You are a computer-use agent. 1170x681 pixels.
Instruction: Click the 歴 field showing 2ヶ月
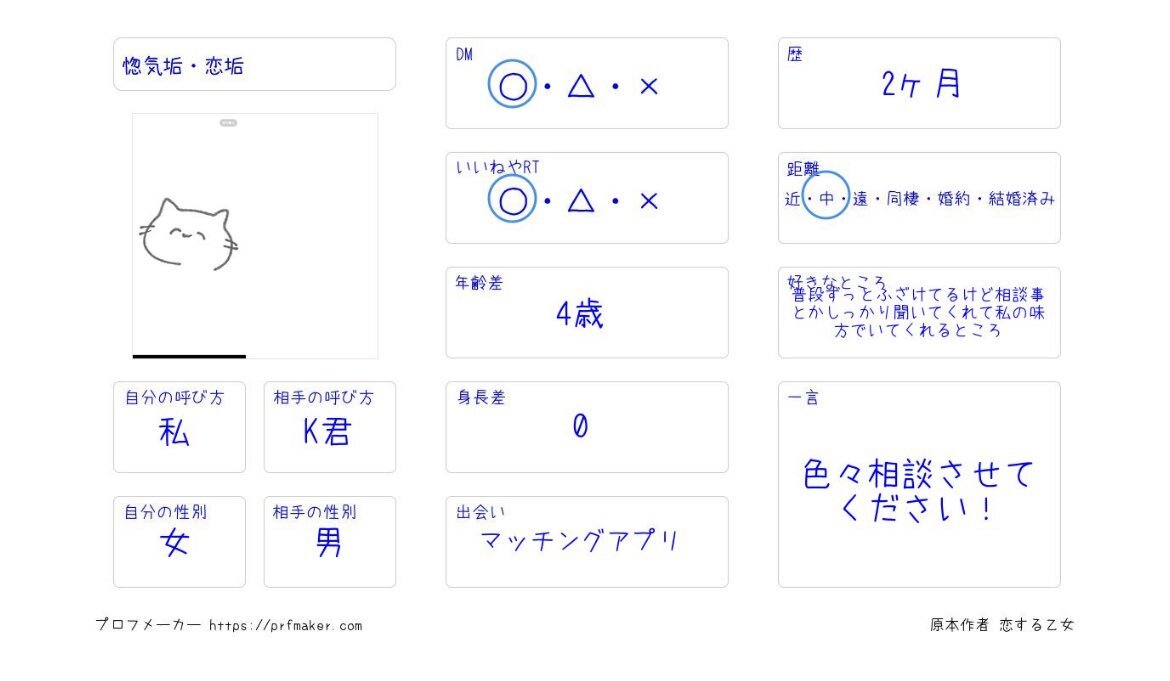(919, 83)
